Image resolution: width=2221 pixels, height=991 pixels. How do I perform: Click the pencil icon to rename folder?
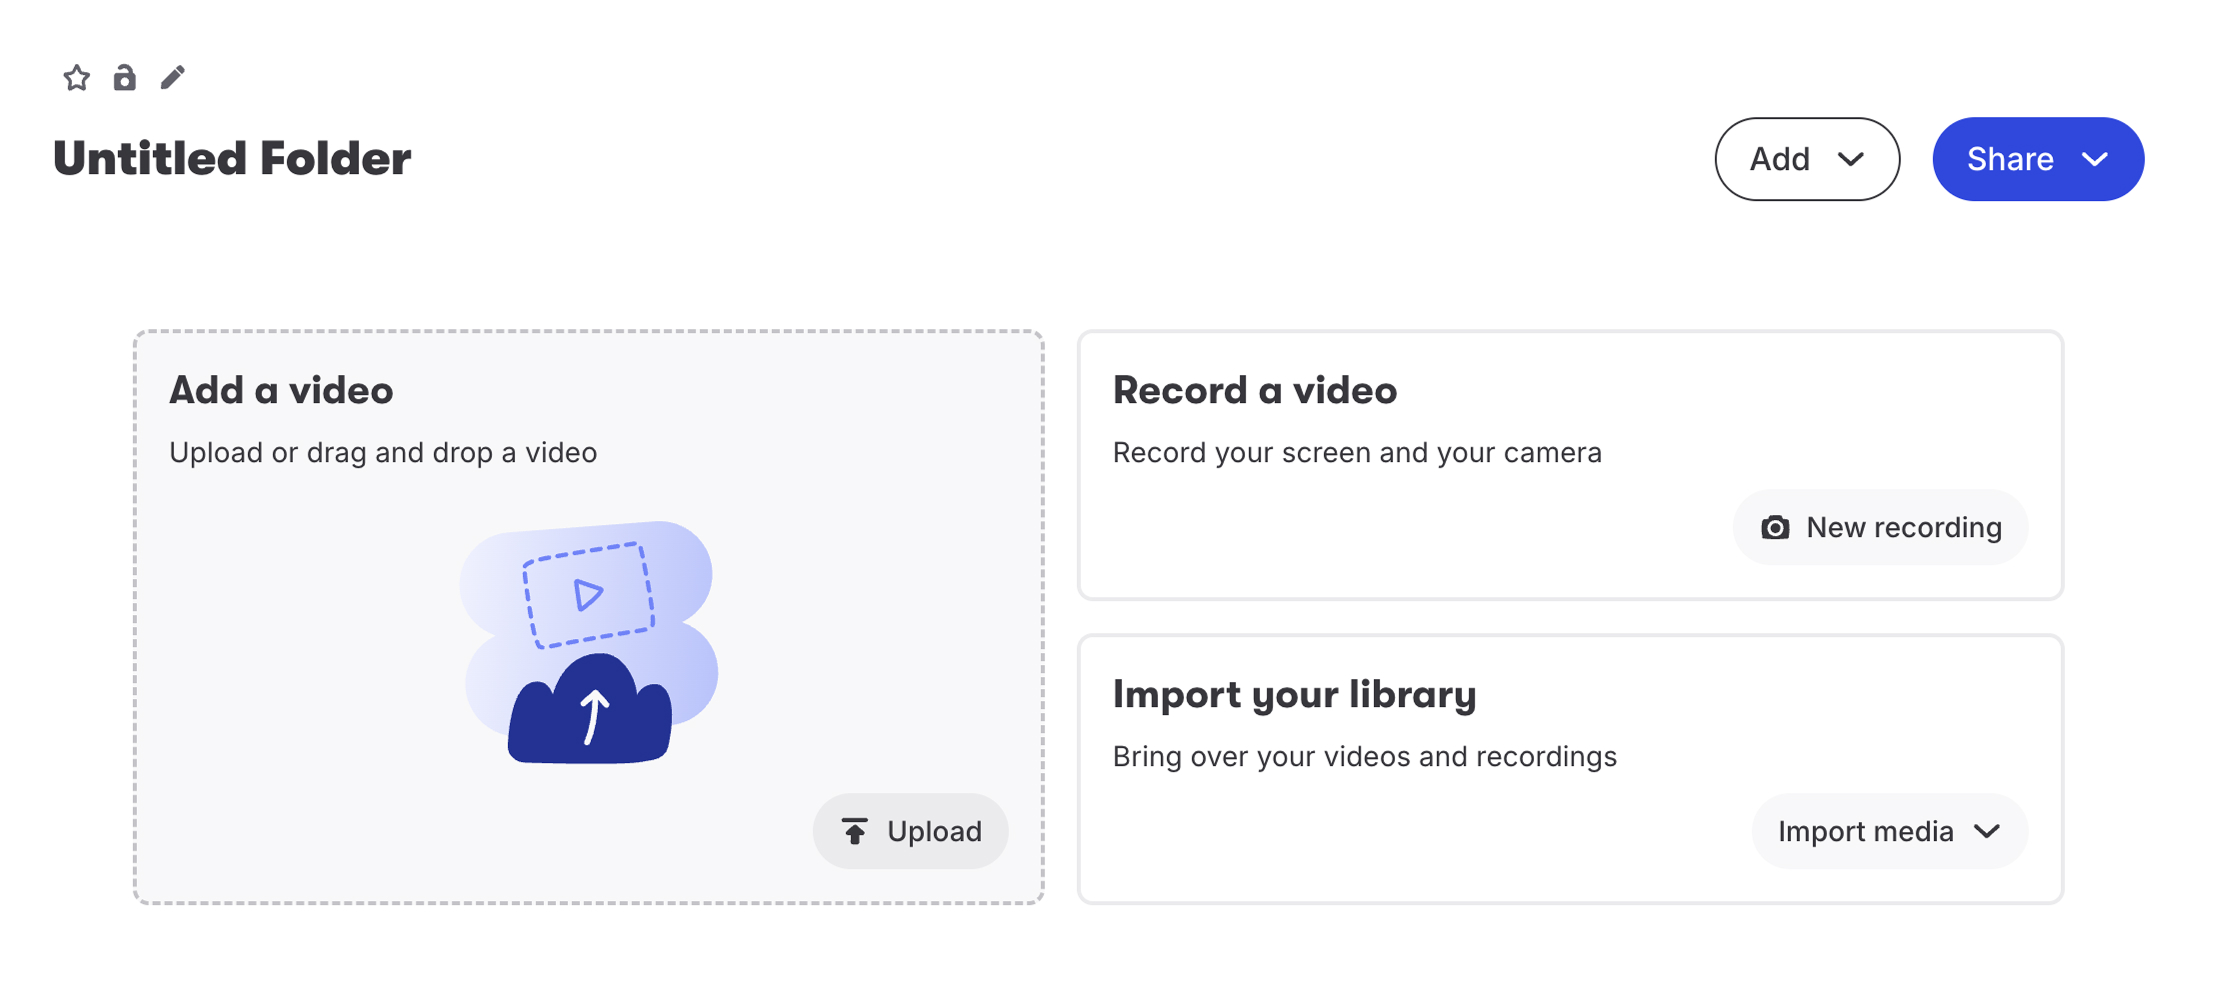coord(172,77)
